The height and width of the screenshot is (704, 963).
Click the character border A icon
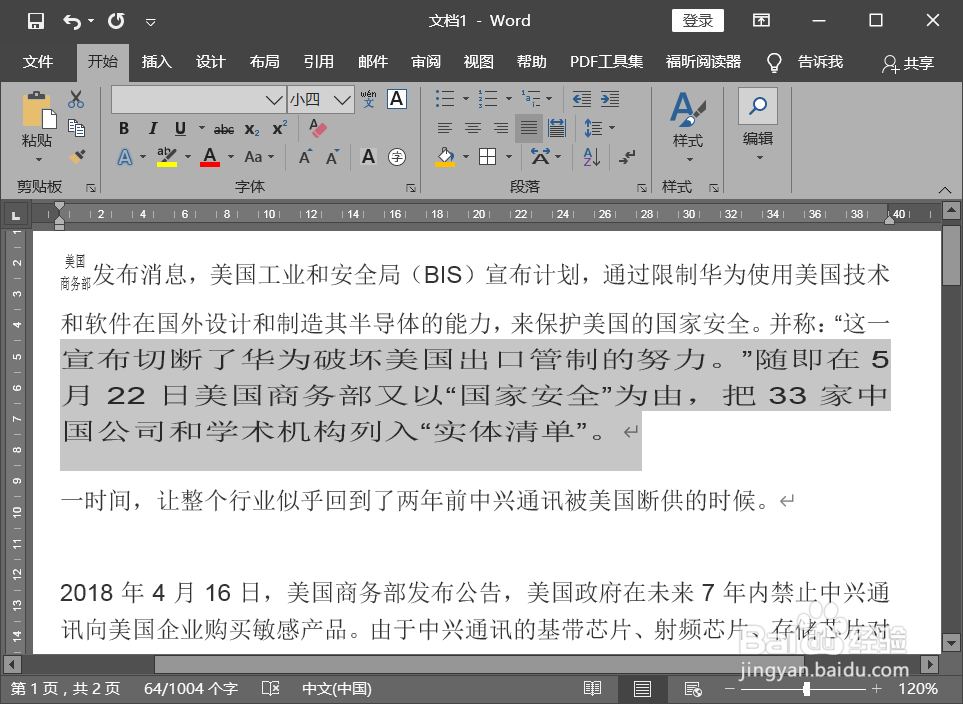click(x=397, y=99)
